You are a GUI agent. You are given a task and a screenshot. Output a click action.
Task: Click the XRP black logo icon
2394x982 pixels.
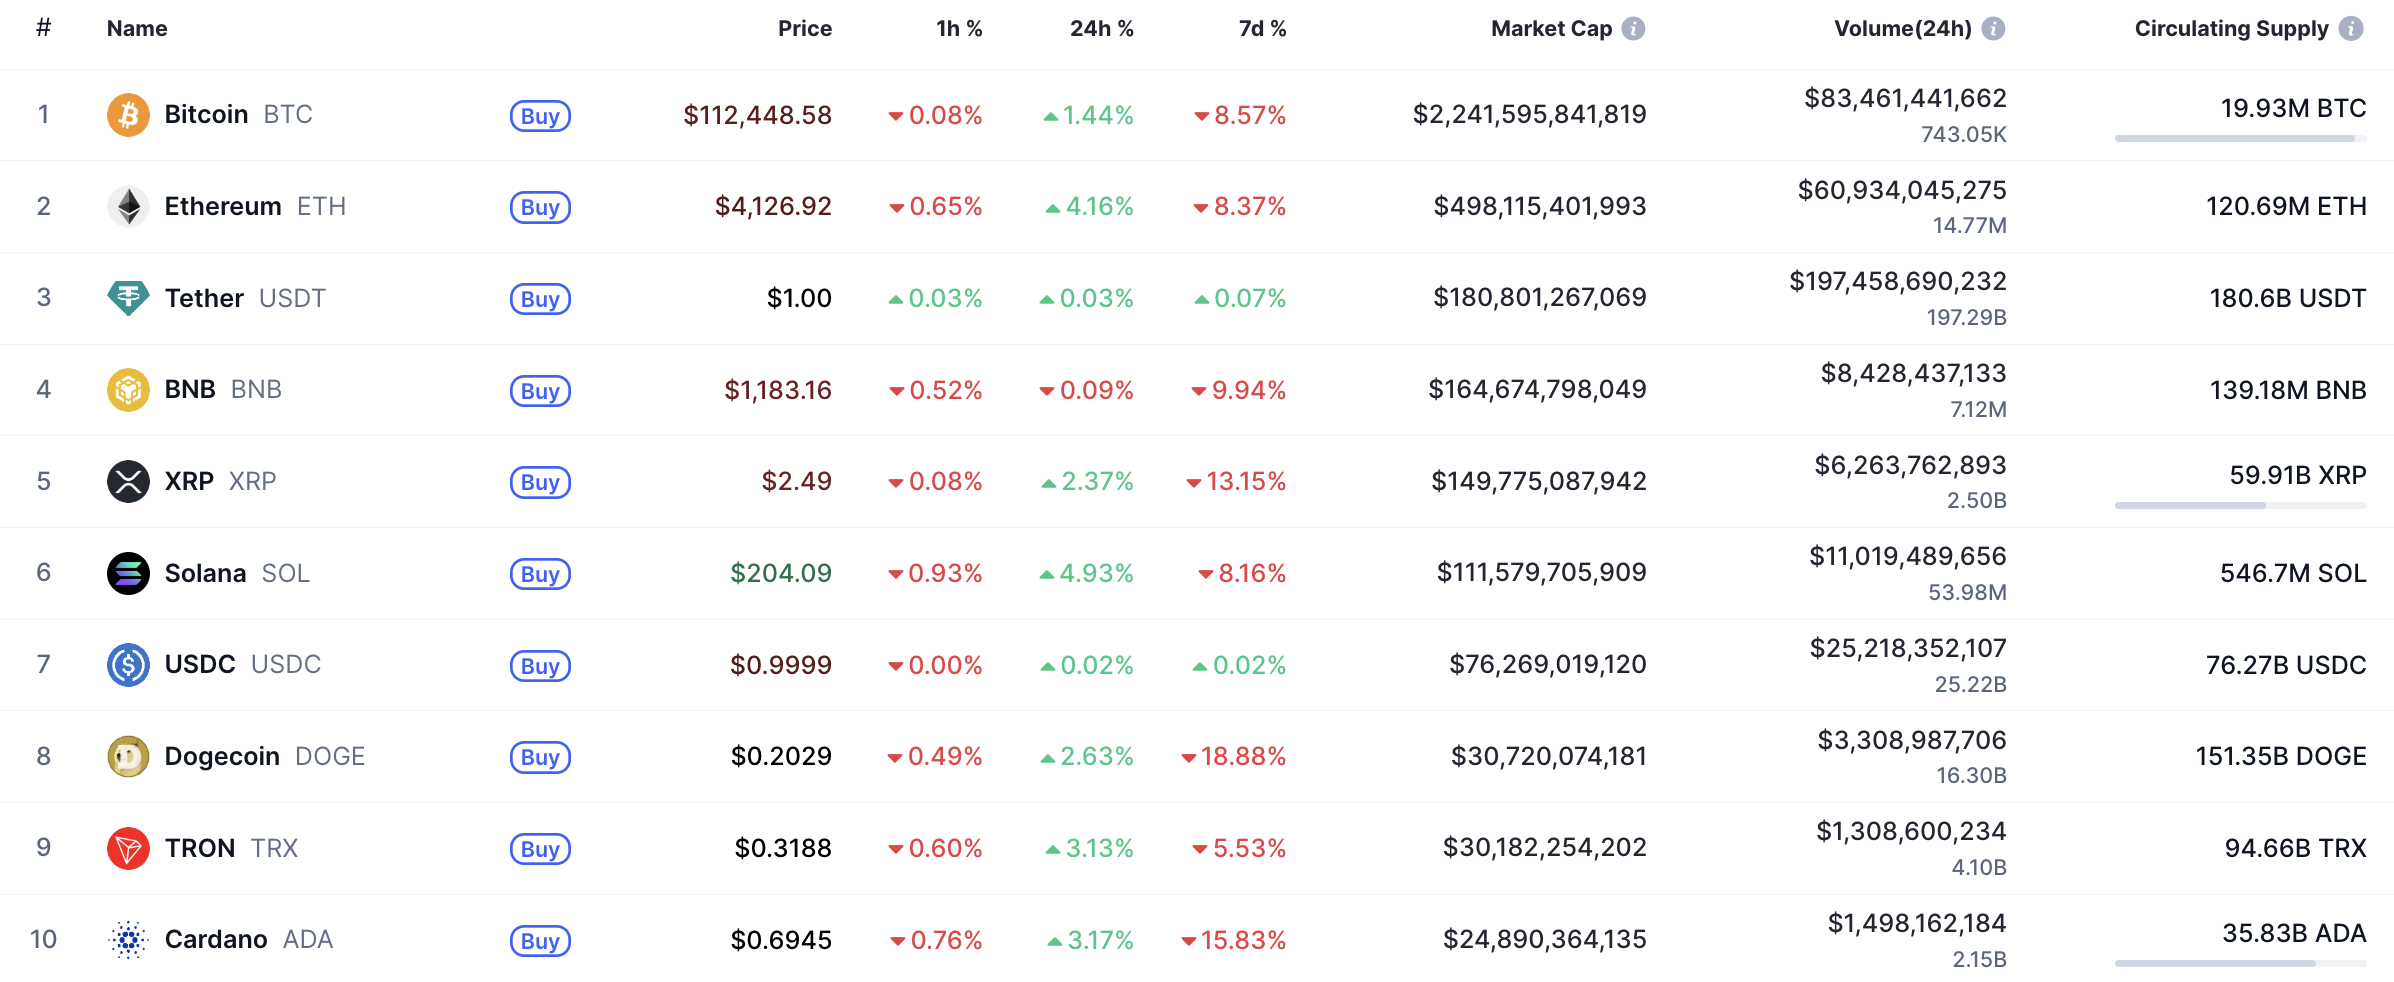tap(128, 481)
